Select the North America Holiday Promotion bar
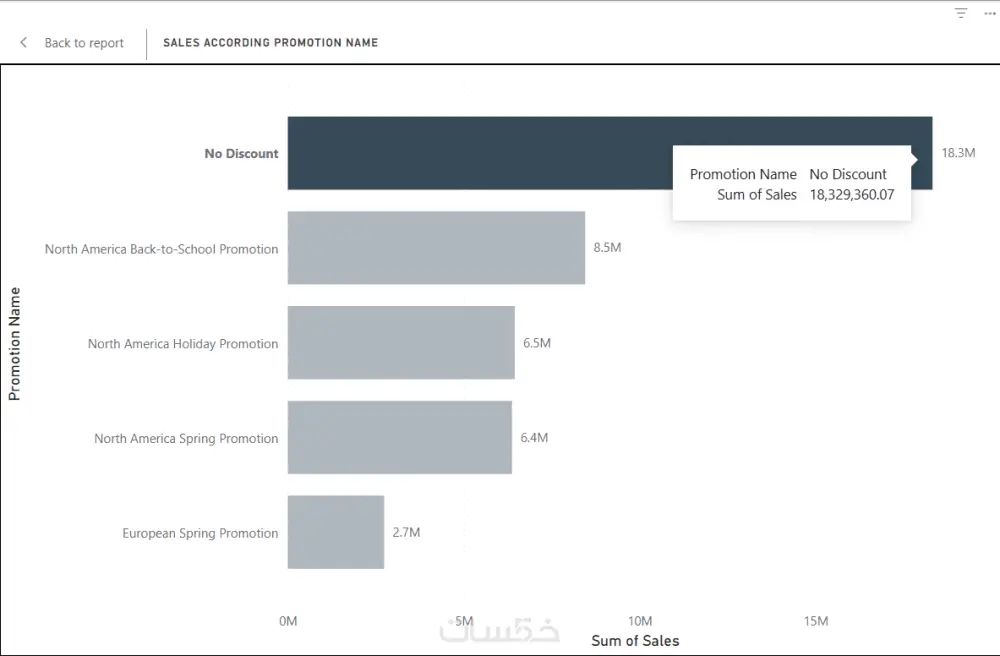The width and height of the screenshot is (1000, 656). (400, 342)
